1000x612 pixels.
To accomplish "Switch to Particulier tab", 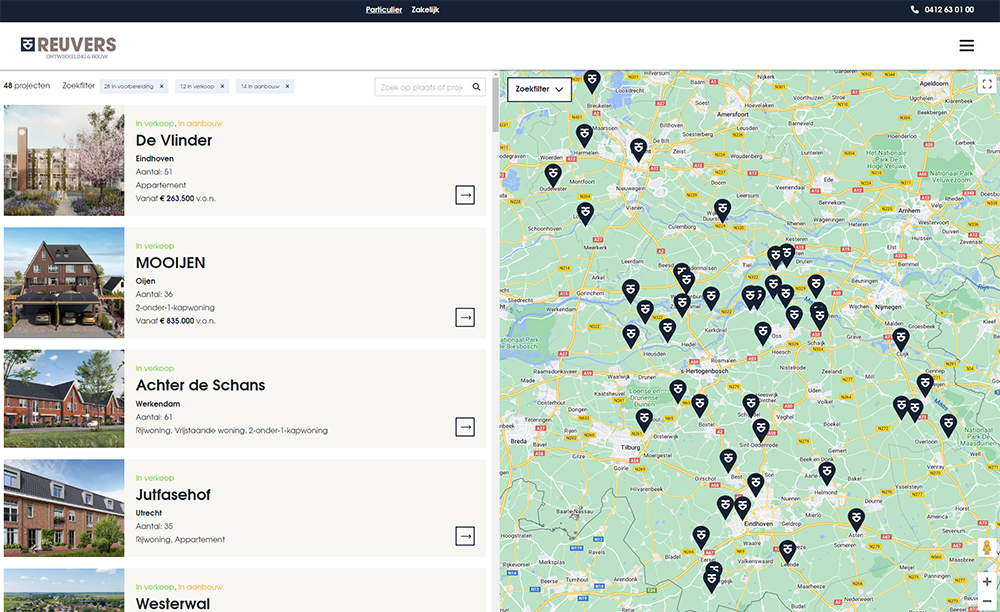I will pyautogui.click(x=384, y=9).
